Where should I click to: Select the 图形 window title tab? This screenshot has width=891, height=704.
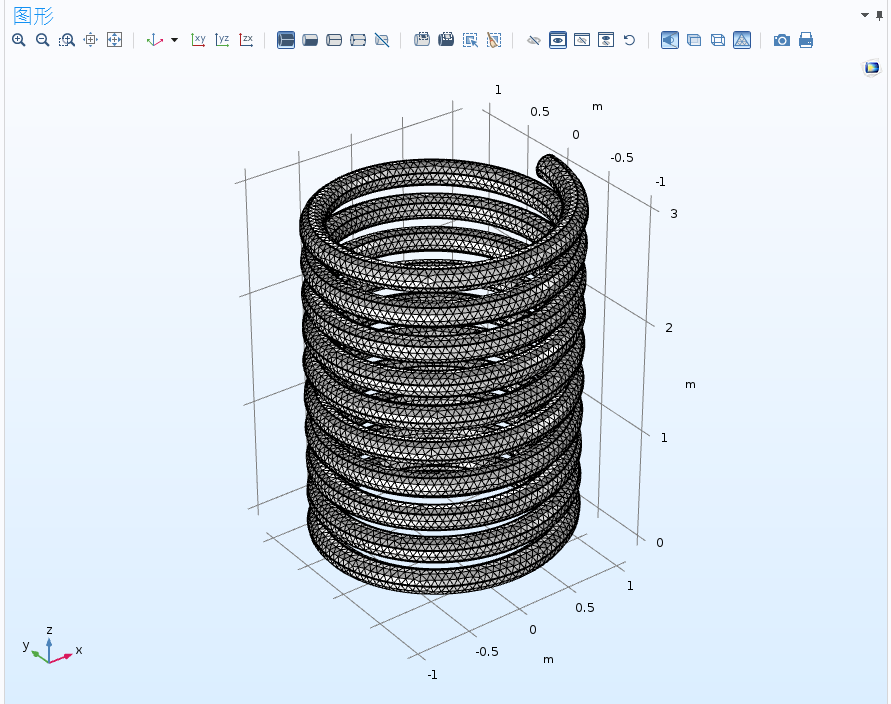[x=34, y=15]
